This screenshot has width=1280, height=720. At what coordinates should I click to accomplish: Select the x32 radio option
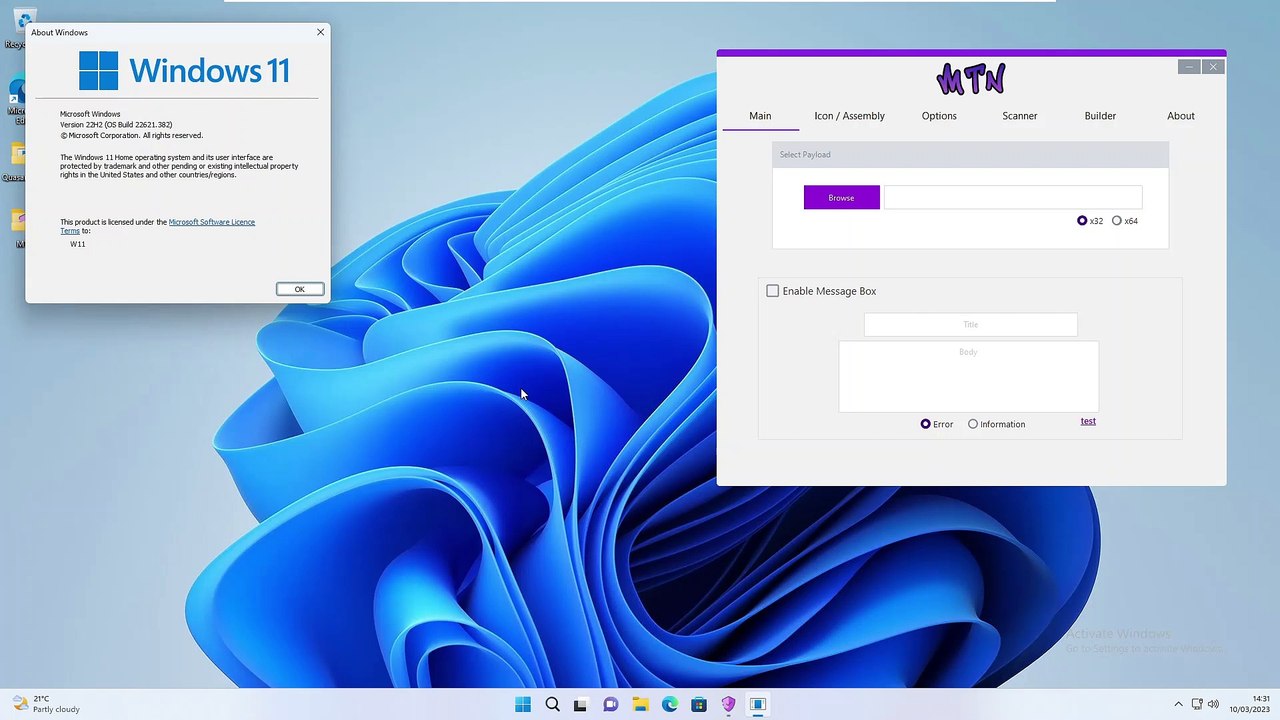click(x=1090, y=221)
